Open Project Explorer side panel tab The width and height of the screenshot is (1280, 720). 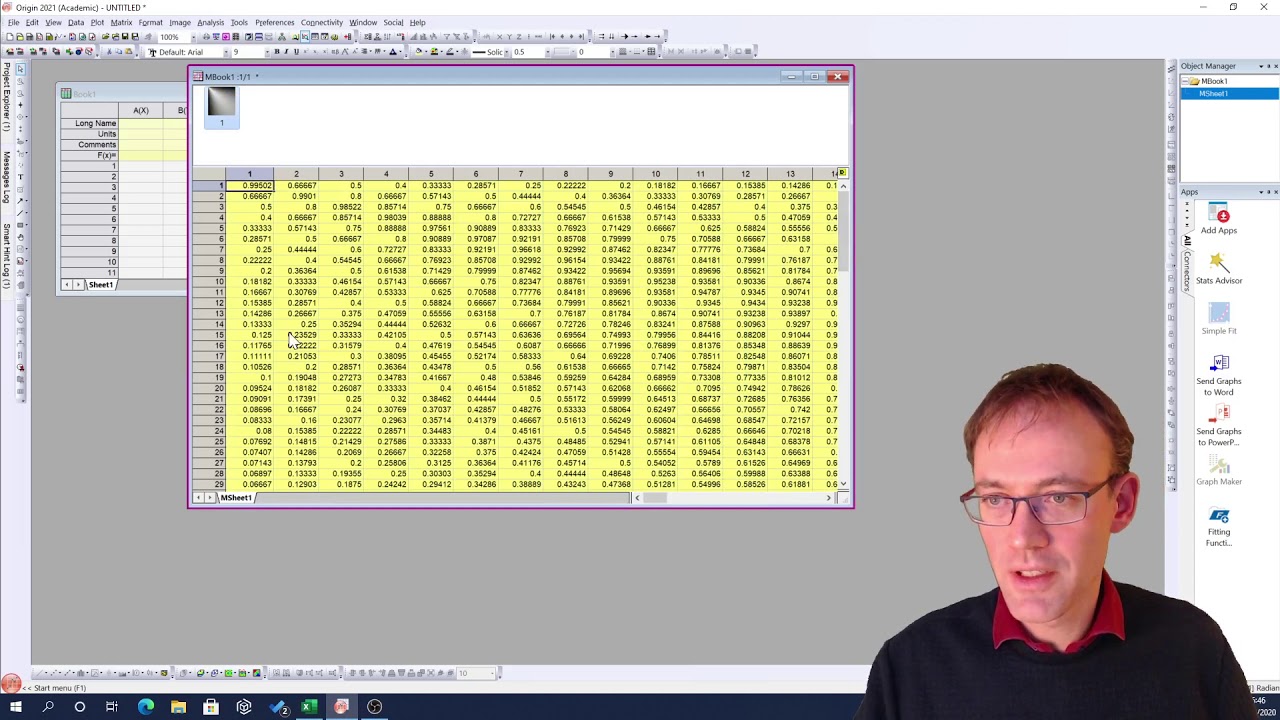6,97
